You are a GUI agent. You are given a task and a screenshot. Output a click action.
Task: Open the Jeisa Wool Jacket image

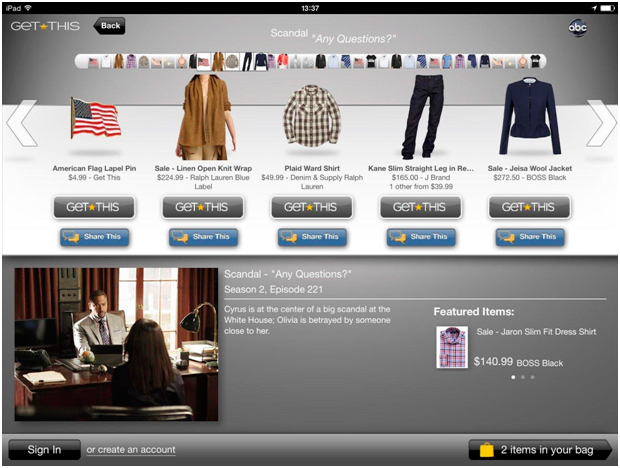[x=530, y=116]
